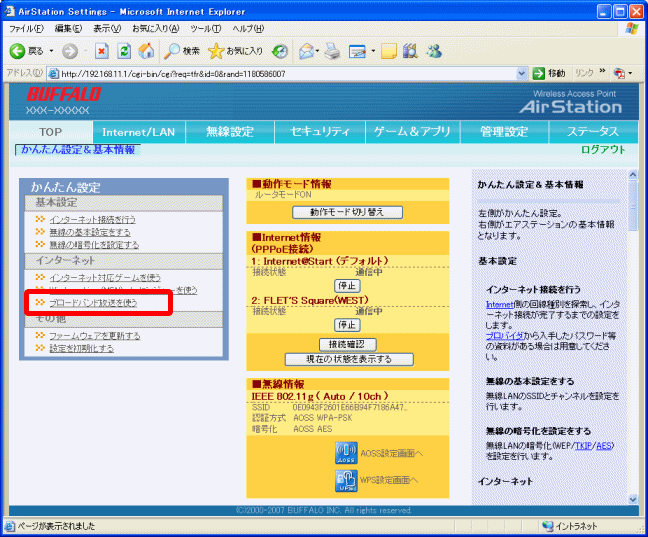Image resolution: width=648 pixels, height=537 pixels.
Task: Switch to the TOP tab
Action: click(x=51, y=132)
